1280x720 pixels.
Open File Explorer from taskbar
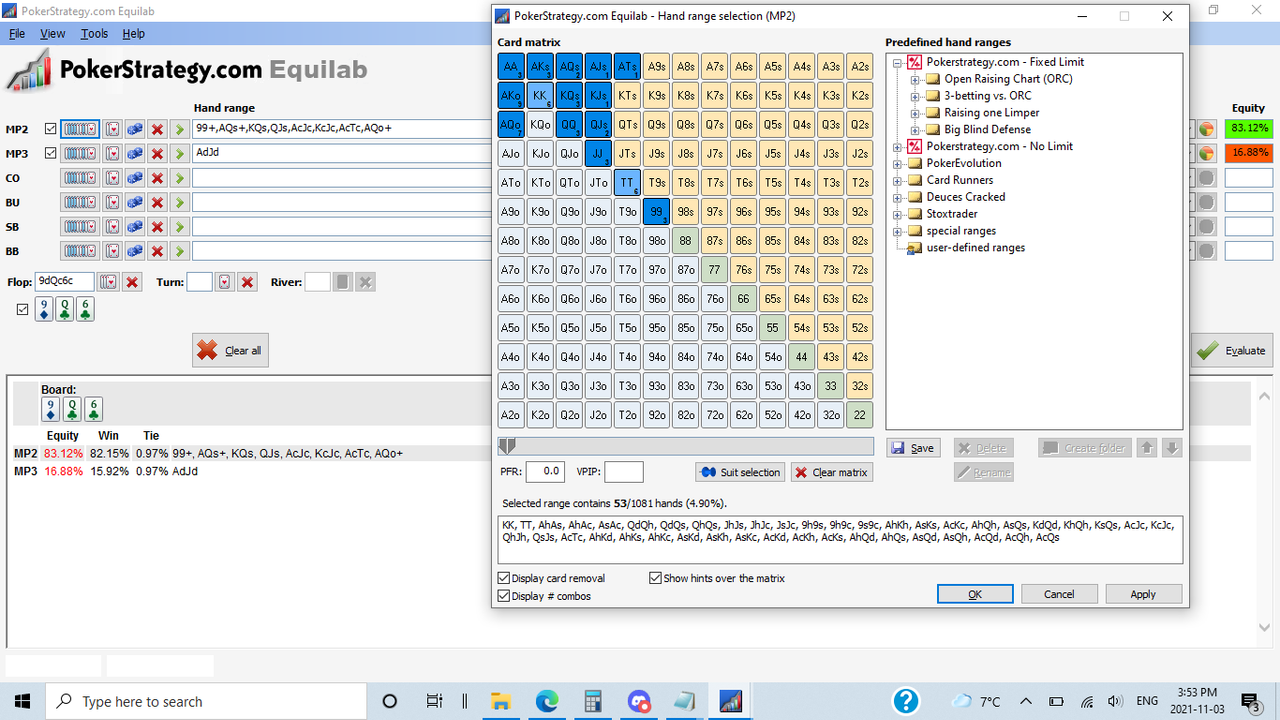click(500, 701)
